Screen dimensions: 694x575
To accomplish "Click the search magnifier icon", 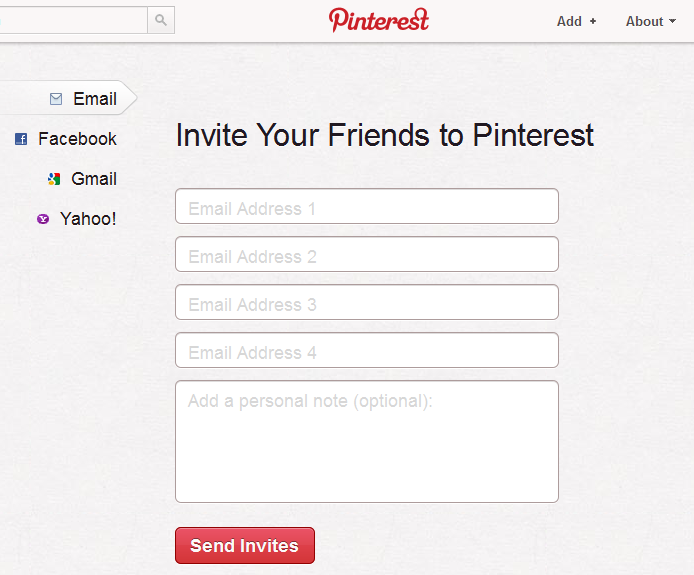I will click(161, 20).
